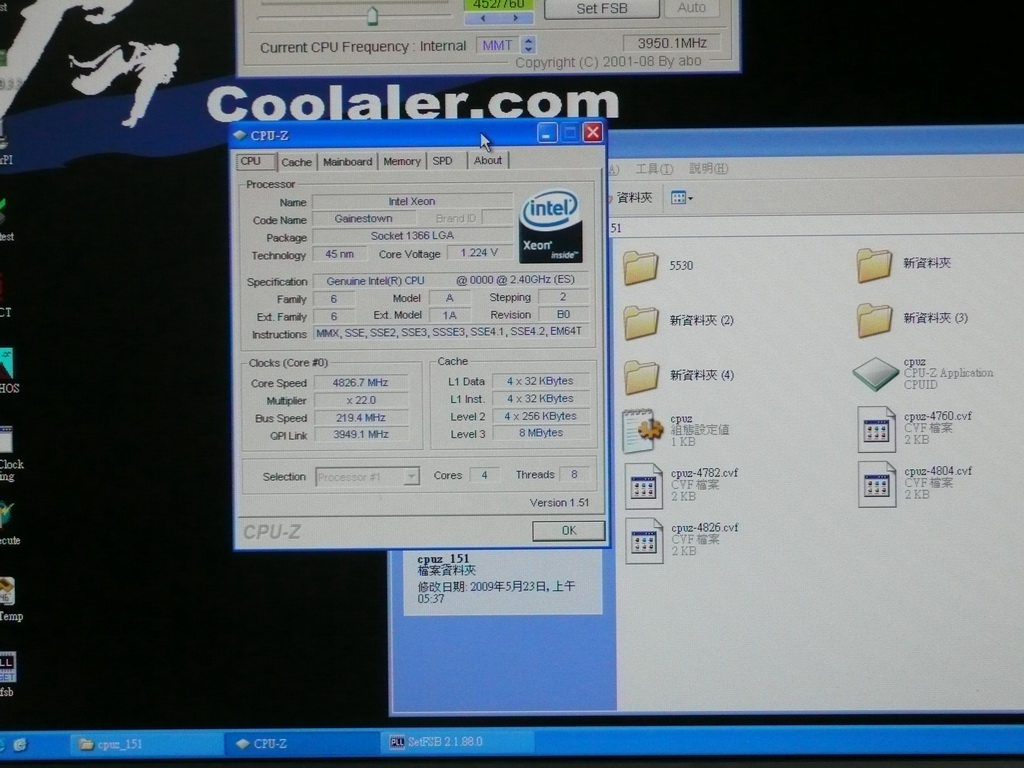Click the Code Name Gainestown field
The width and height of the screenshot is (1024, 768).
tap(363, 219)
